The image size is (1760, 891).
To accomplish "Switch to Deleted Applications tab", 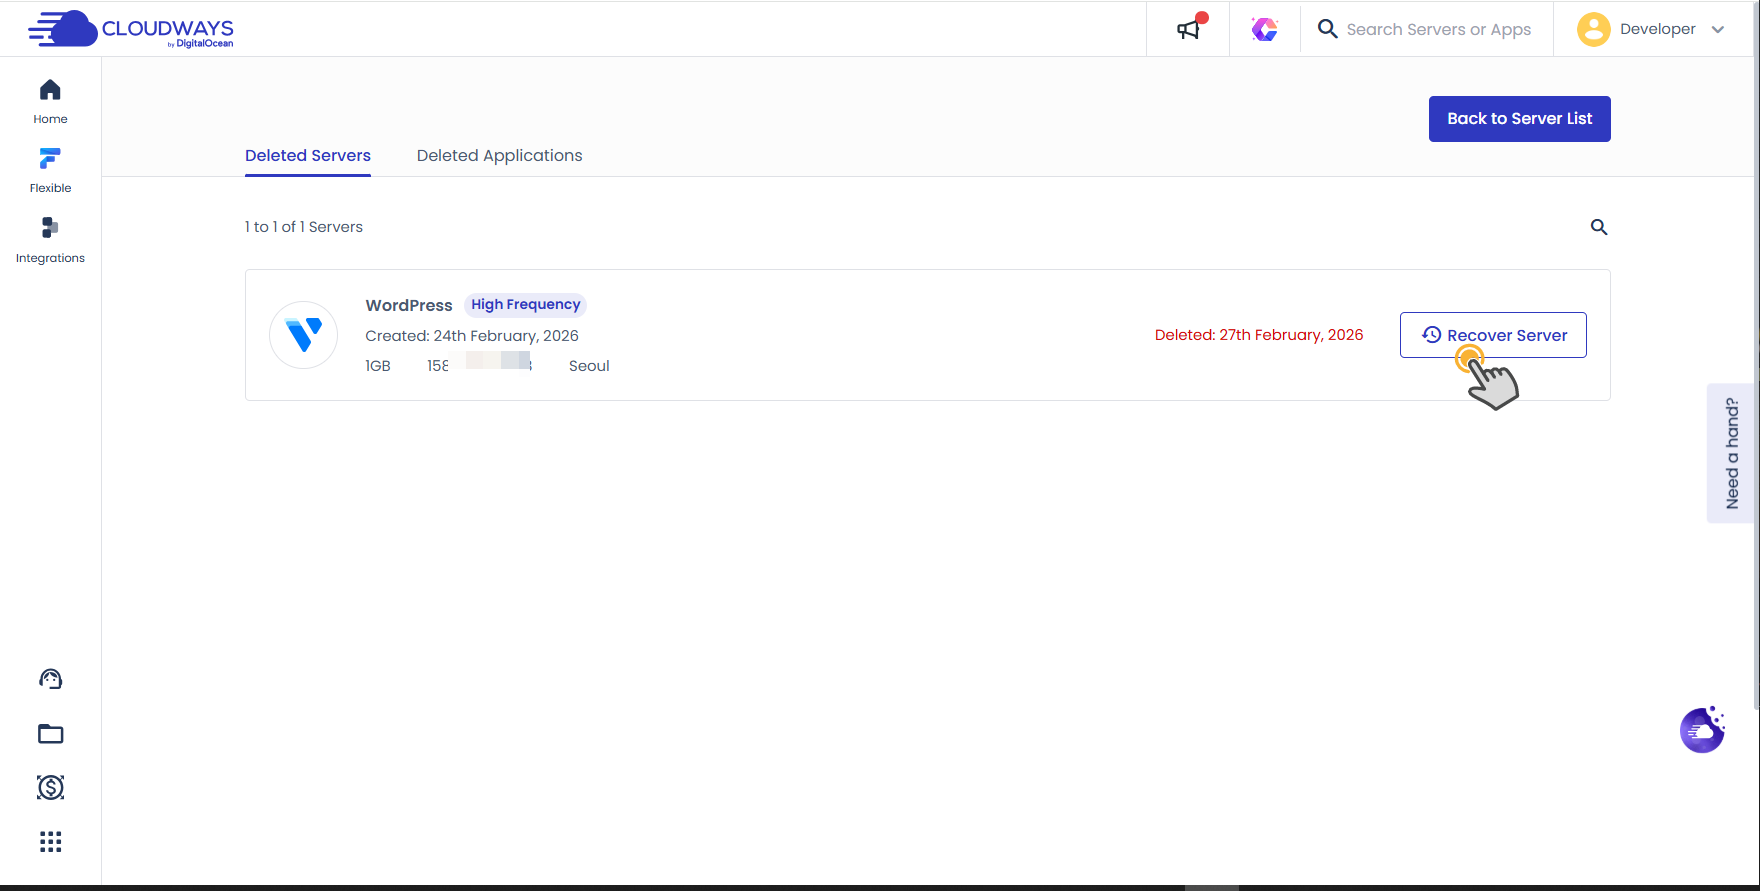I will [499, 155].
